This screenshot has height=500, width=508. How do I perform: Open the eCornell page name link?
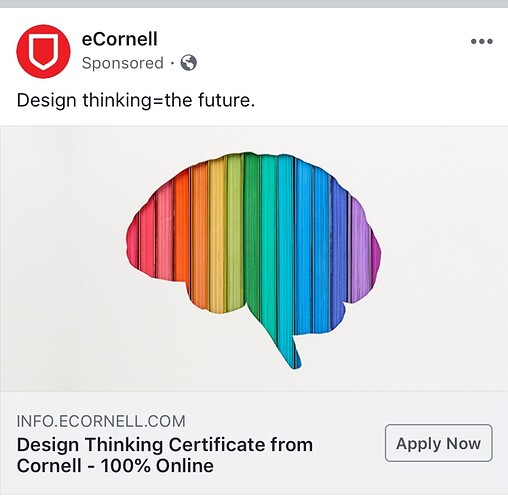click(120, 39)
